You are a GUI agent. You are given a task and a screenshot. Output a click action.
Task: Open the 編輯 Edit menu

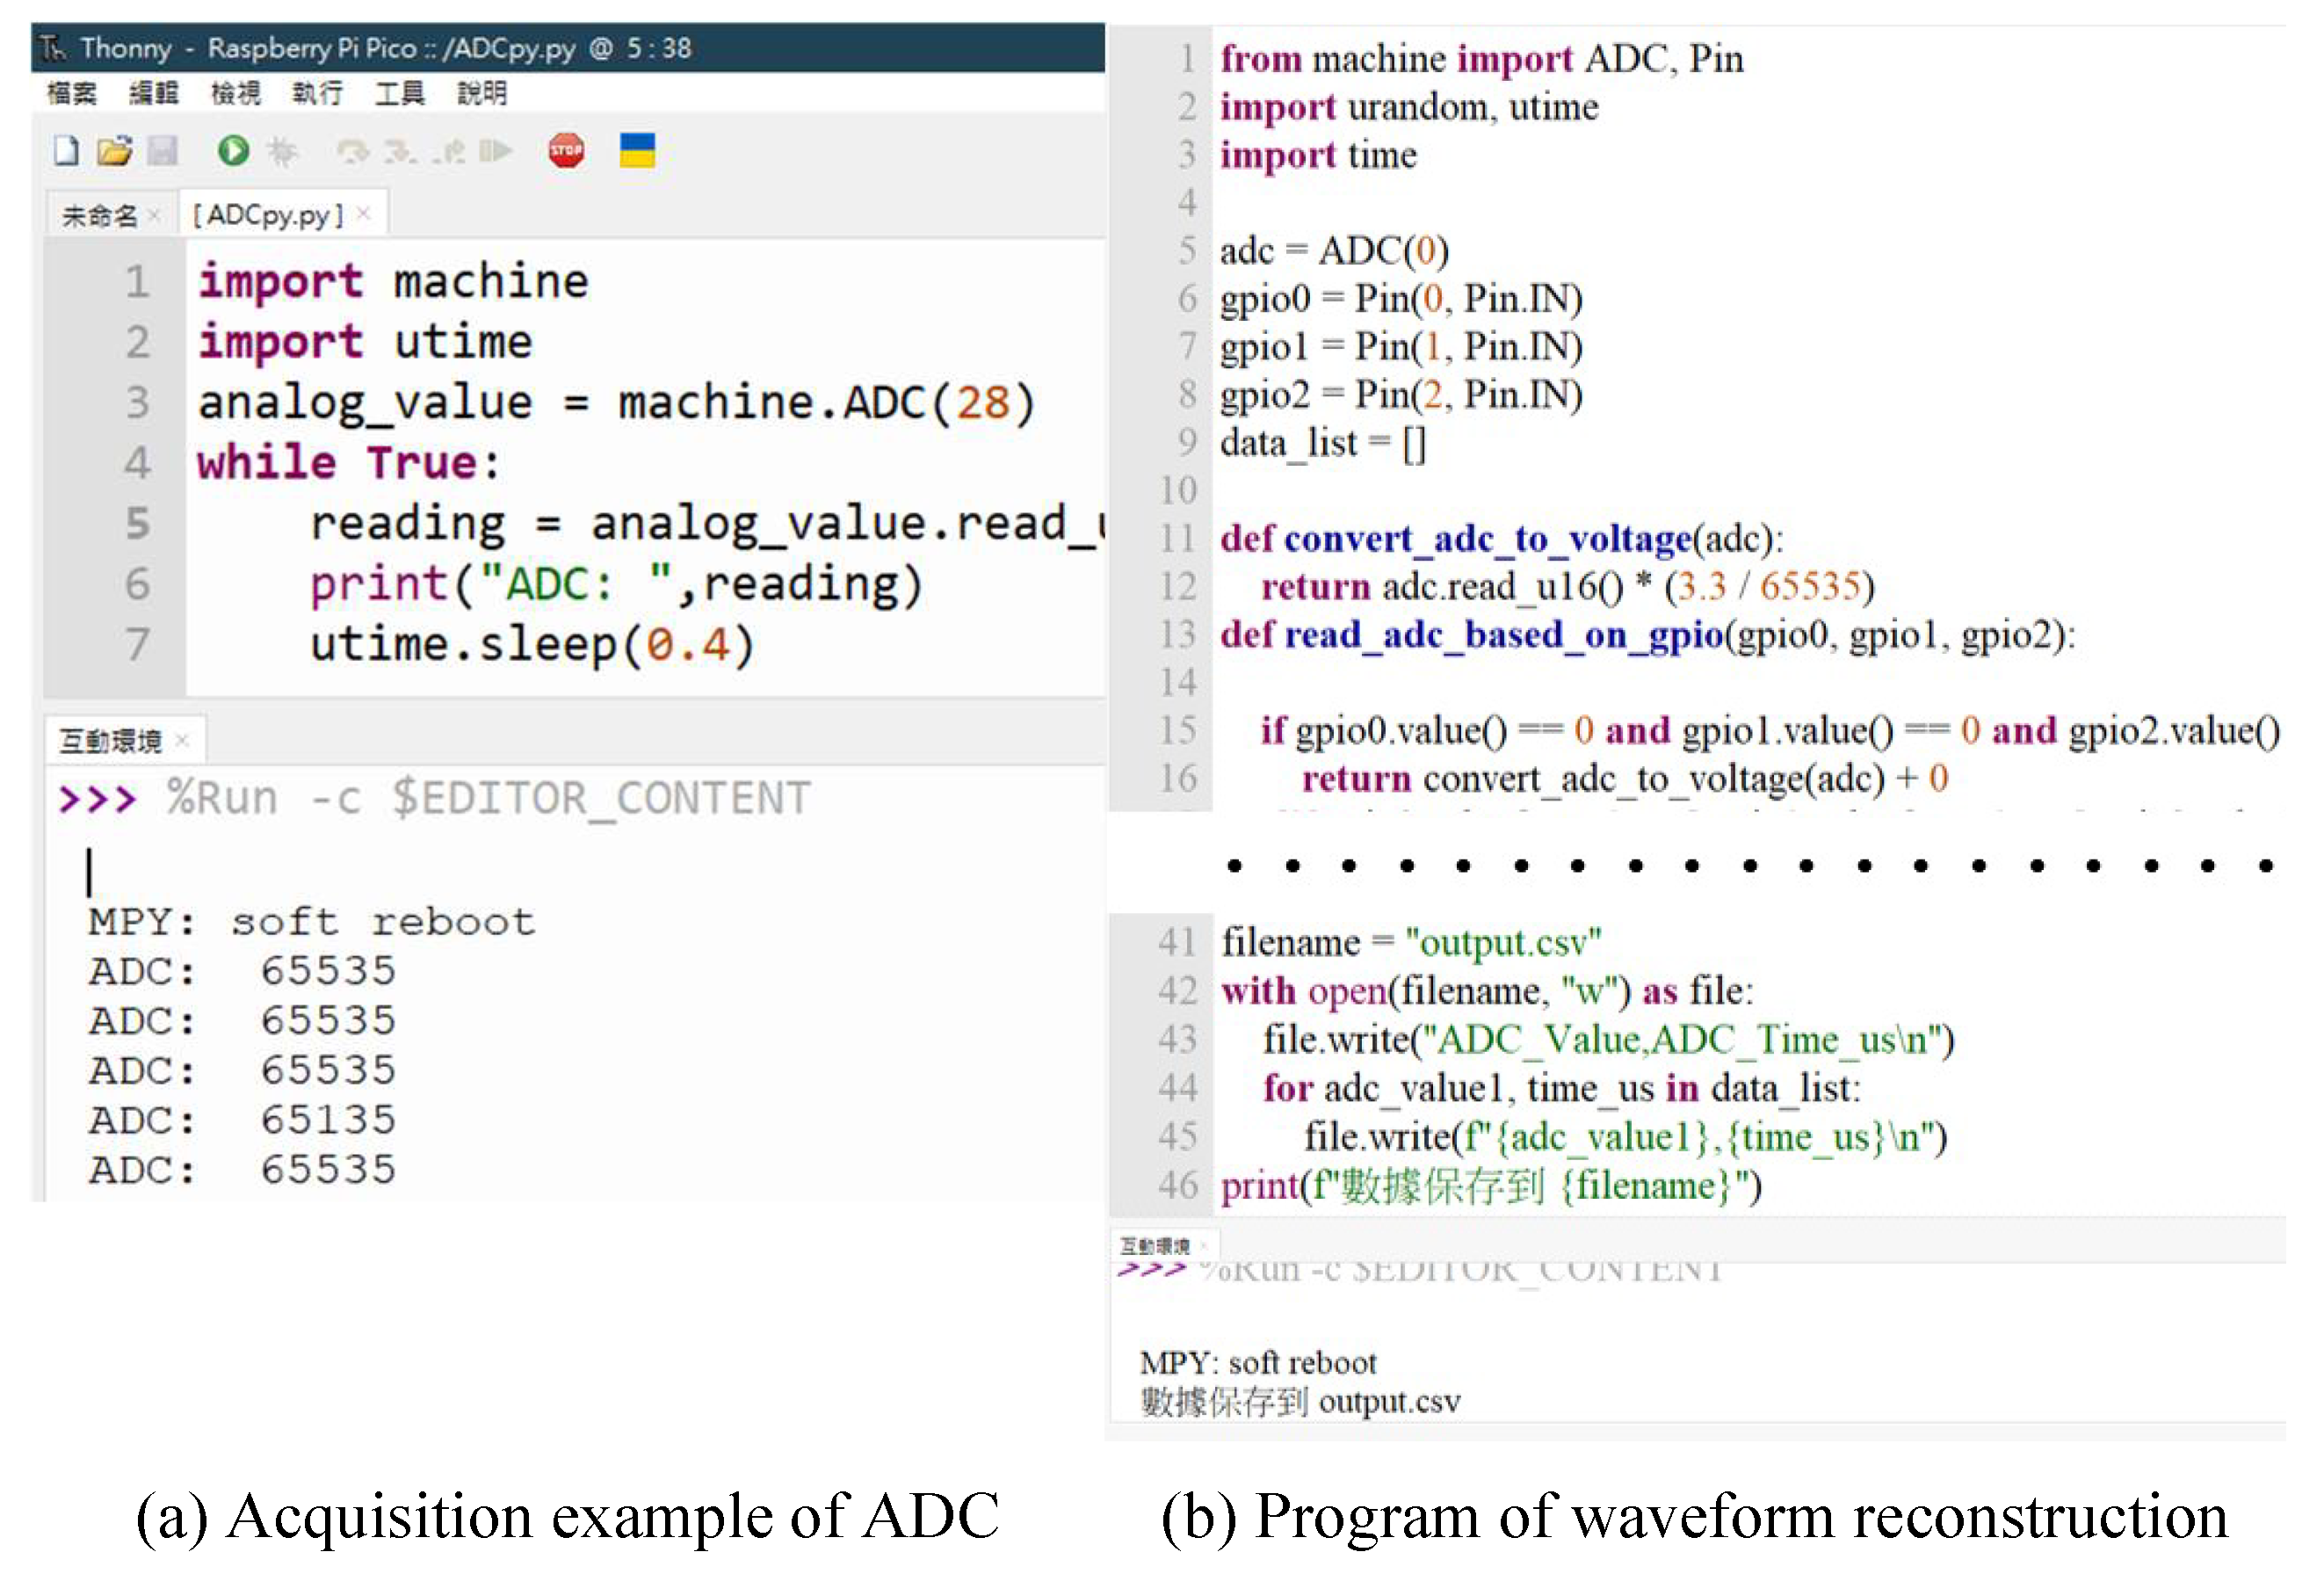pyautogui.click(x=155, y=93)
